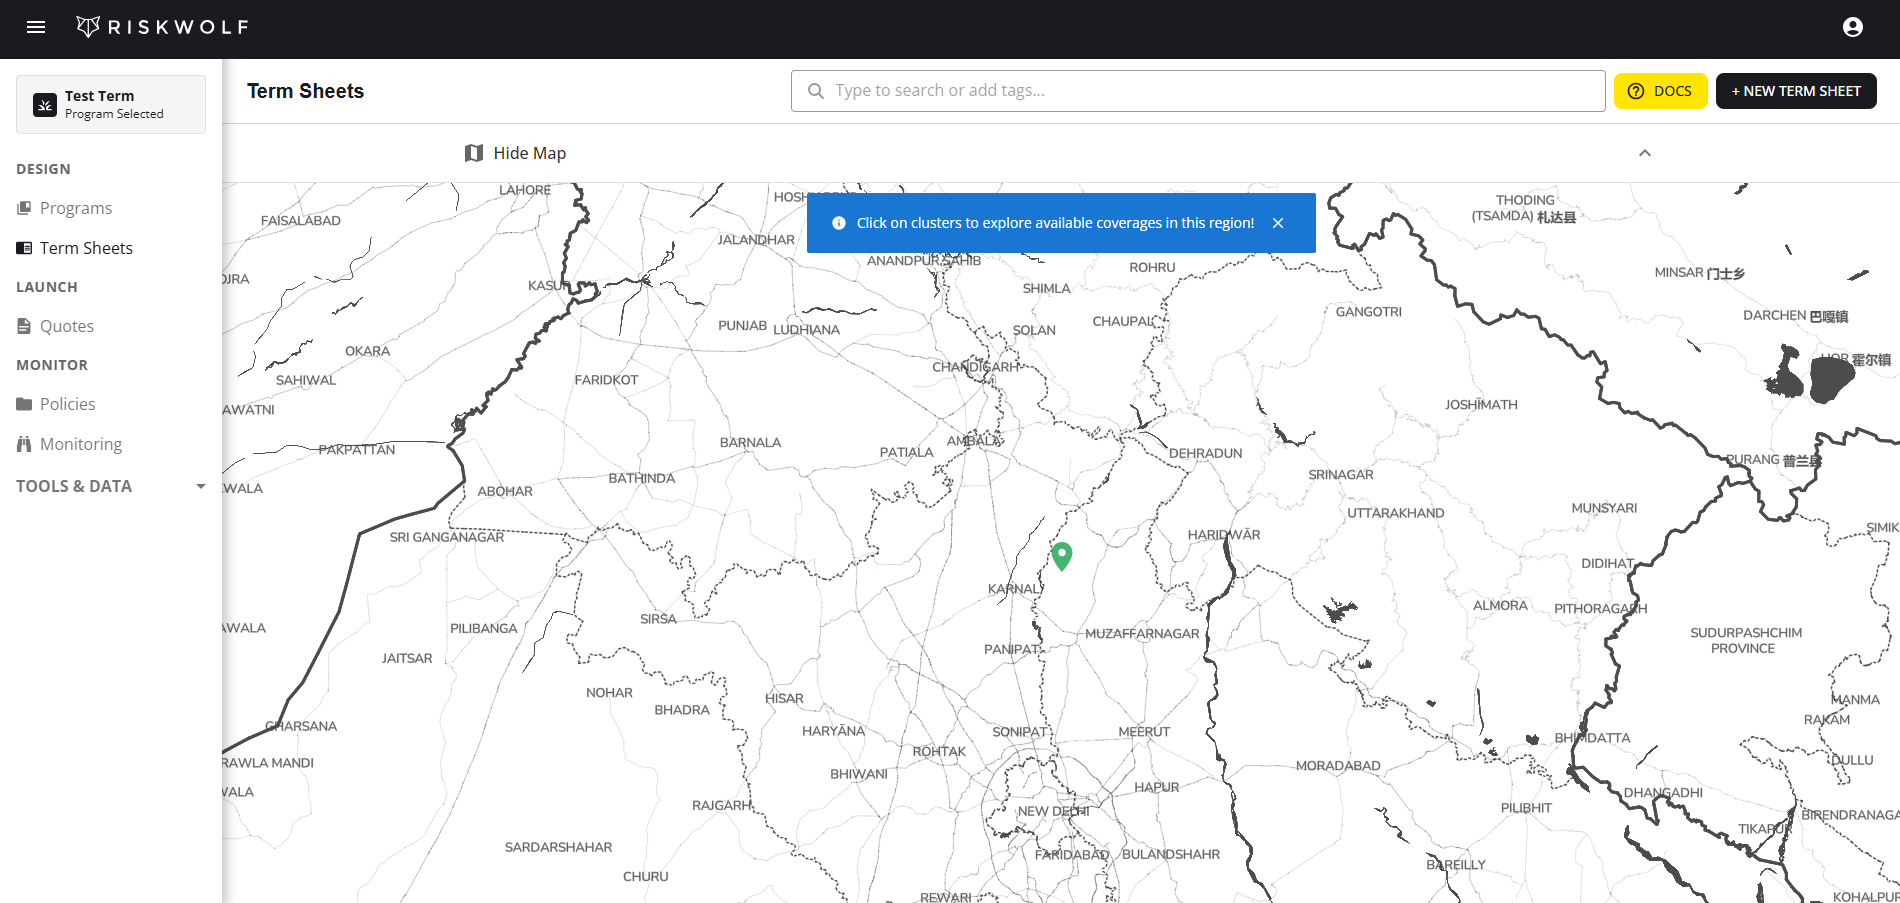The height and width of the screenshot is (903, 1900).
Task: Toggle Hide Map to hide the map view
Action: pyautogui.click(x=514, y=152)
